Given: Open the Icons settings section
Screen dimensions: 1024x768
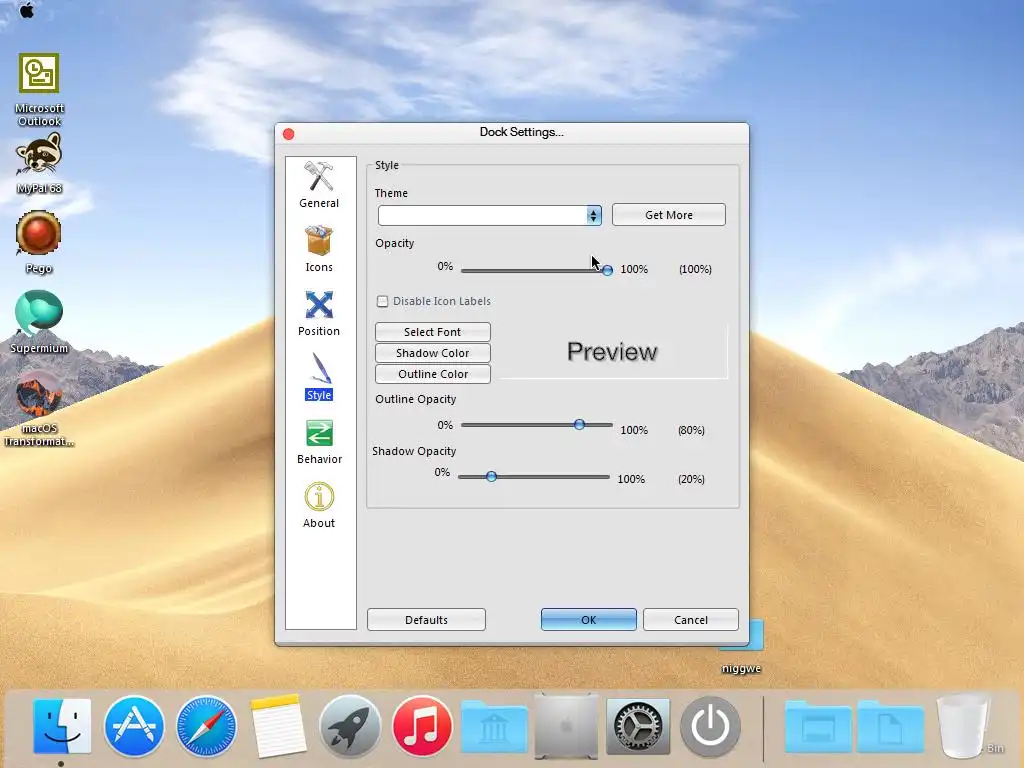Looking at the screenshot, I should click(x=319, y=249).
